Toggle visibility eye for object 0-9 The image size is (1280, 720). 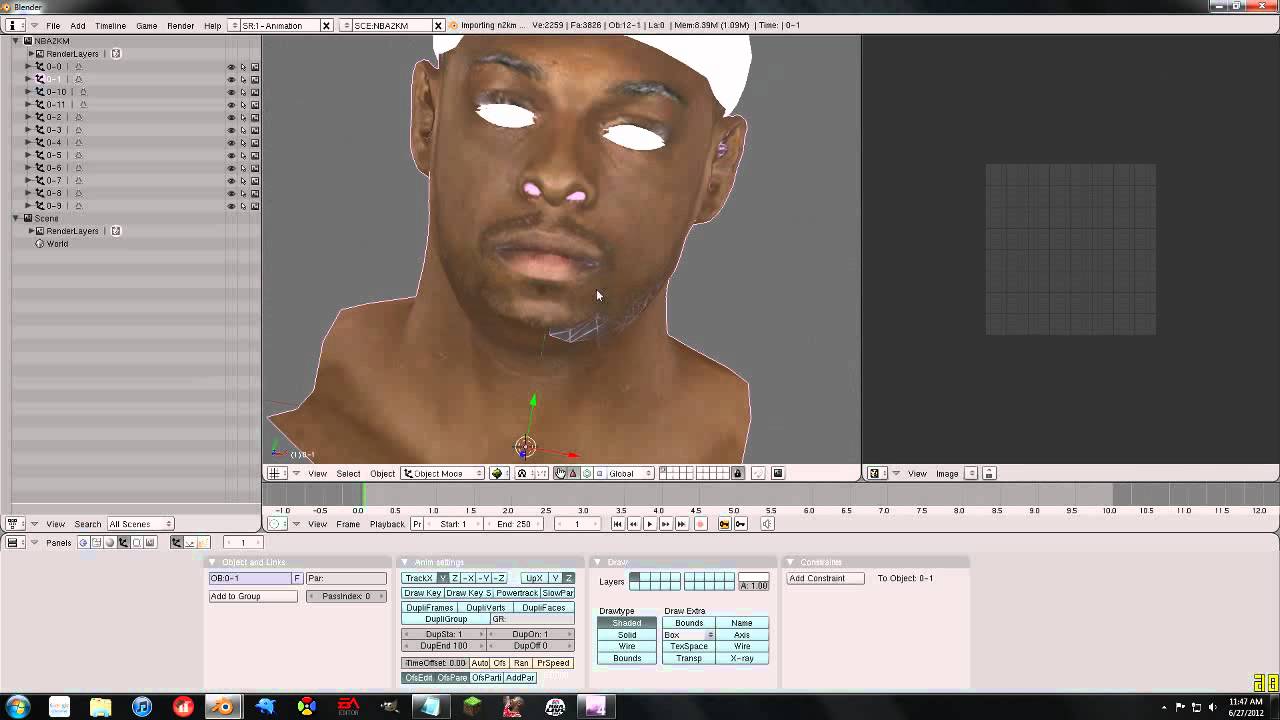tap(231, 206)
